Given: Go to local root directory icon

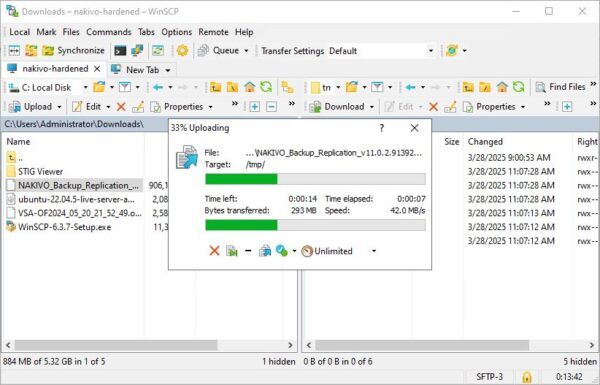Looking at the screenshot, I should pos(232,87).
